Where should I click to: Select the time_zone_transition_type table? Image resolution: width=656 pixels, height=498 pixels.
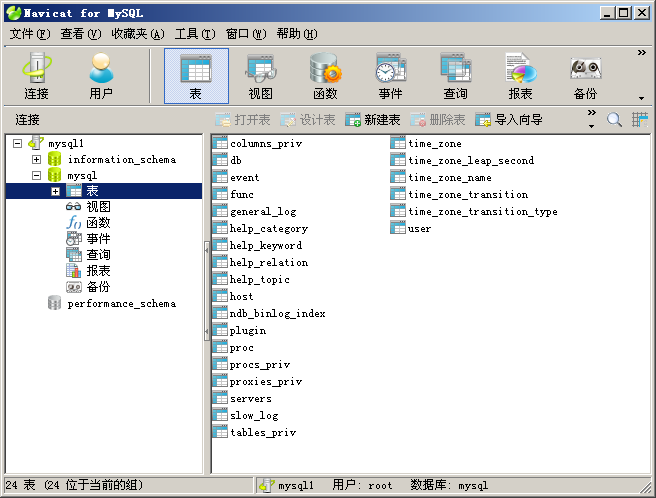tap(474, 211)
